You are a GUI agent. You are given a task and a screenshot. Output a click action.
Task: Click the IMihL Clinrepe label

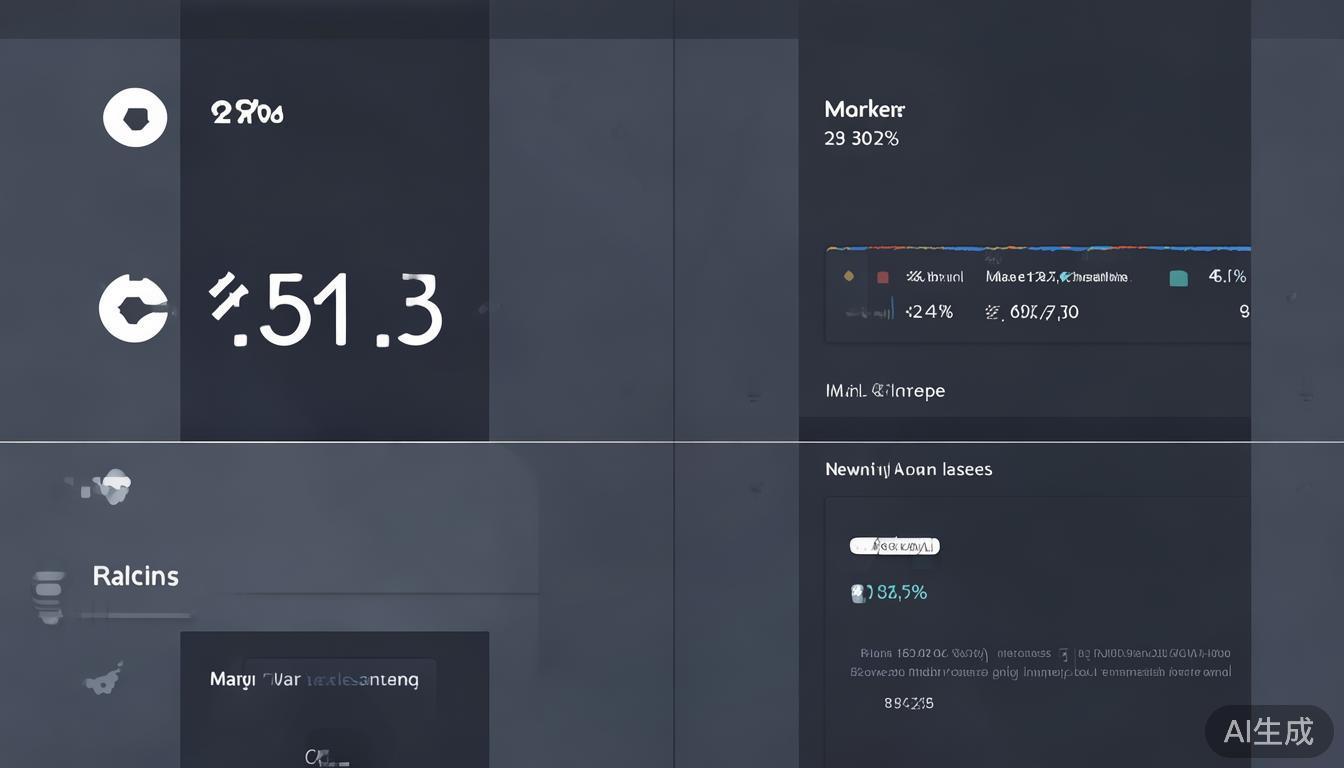click(885, 390)
